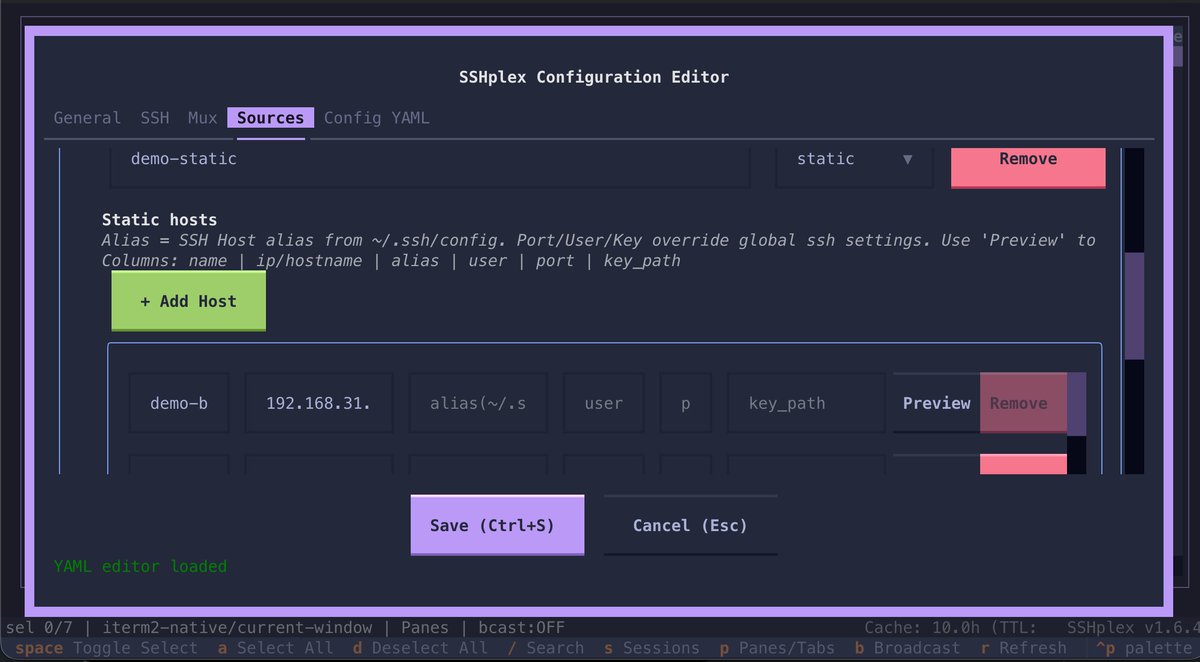Viewport: 1200px width, 662px height.
Task: Remove the demo-b host row
Action: click(1023, 403)
